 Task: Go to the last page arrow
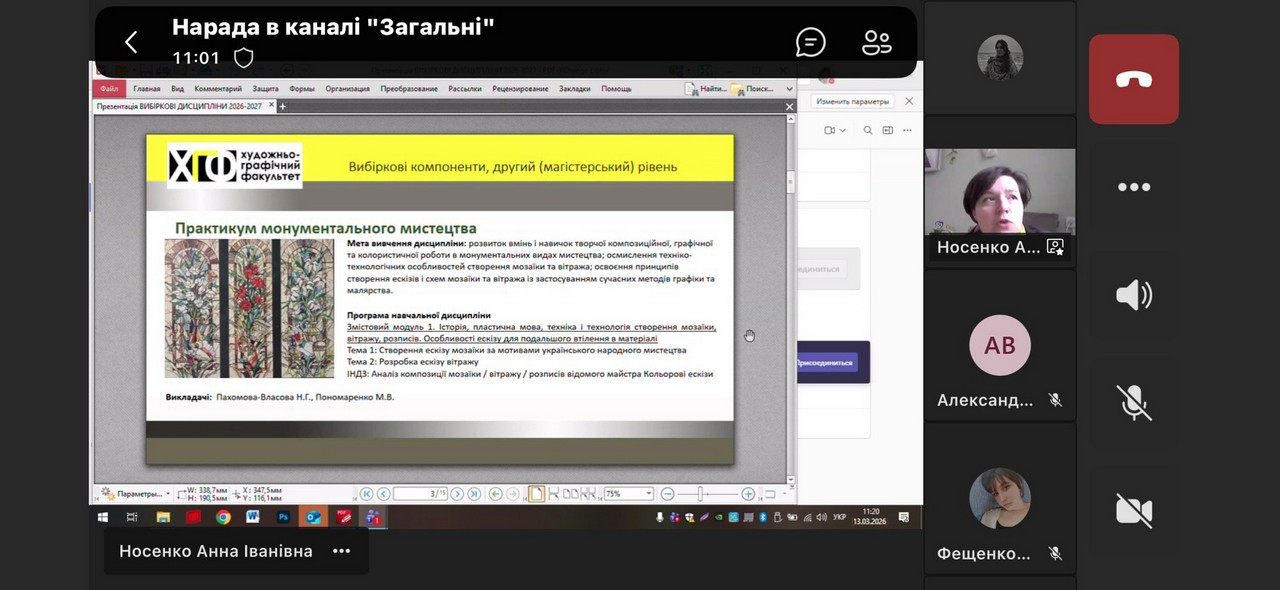474,494
